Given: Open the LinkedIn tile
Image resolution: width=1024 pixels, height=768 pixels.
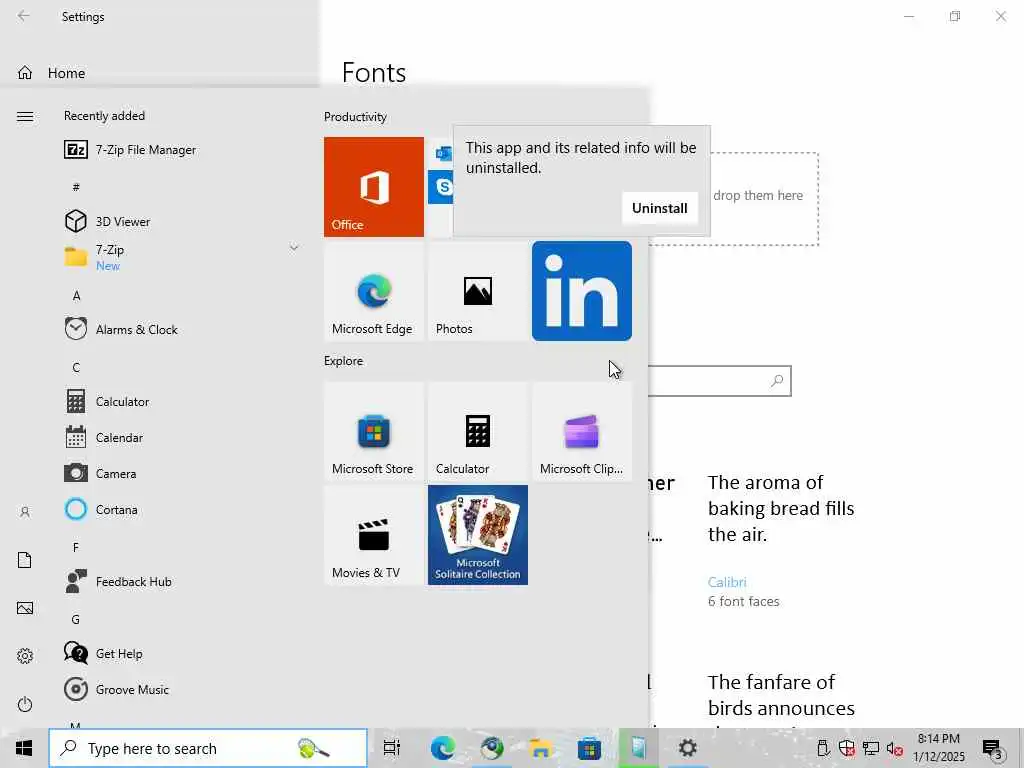Looking at the screenshot, I should point(582,291).
